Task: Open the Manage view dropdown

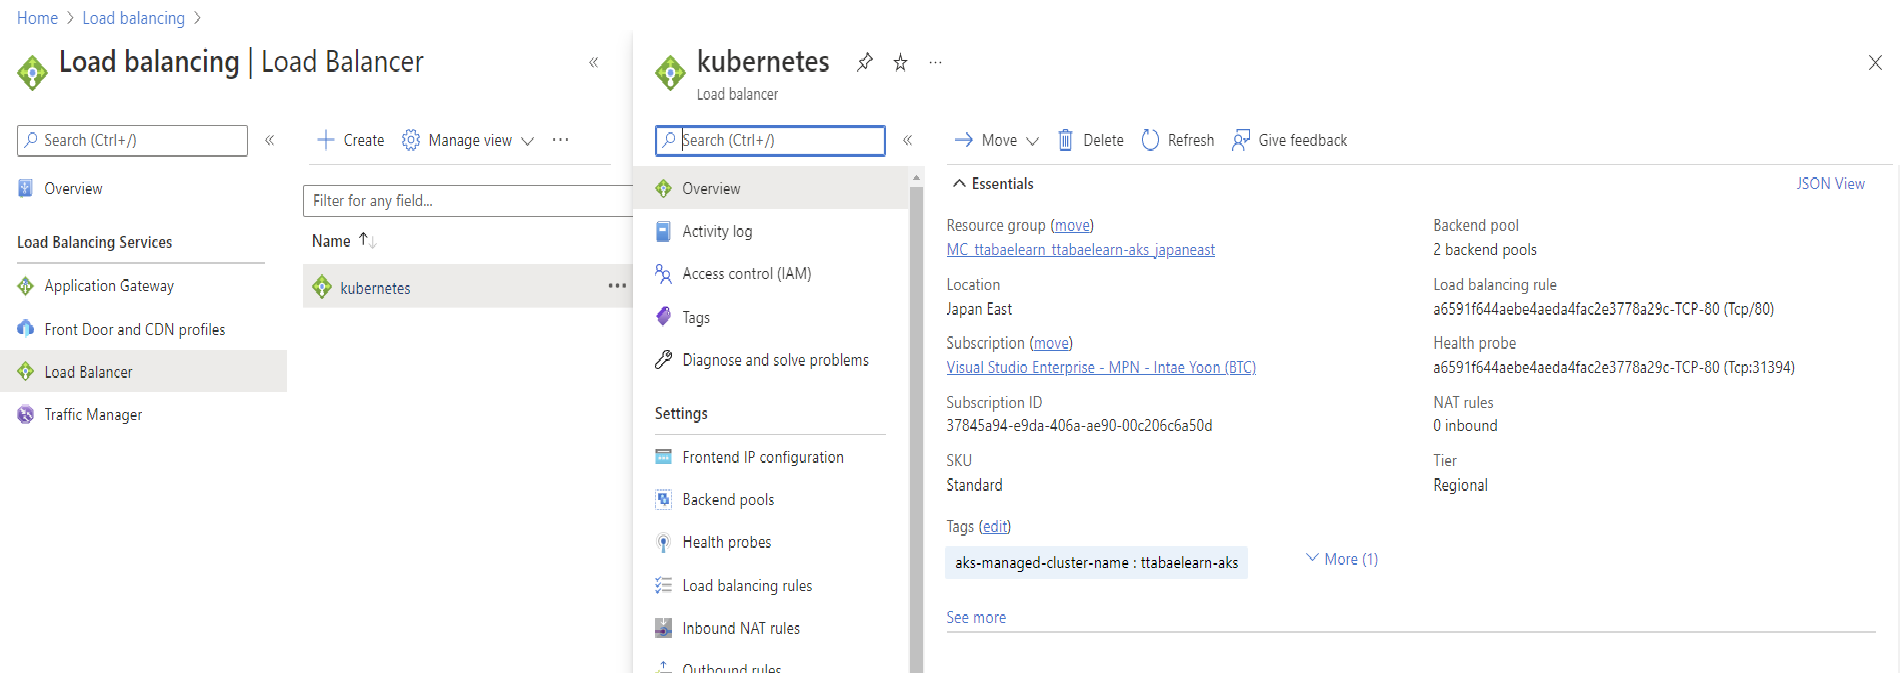Action: click(x=468, y=140)
